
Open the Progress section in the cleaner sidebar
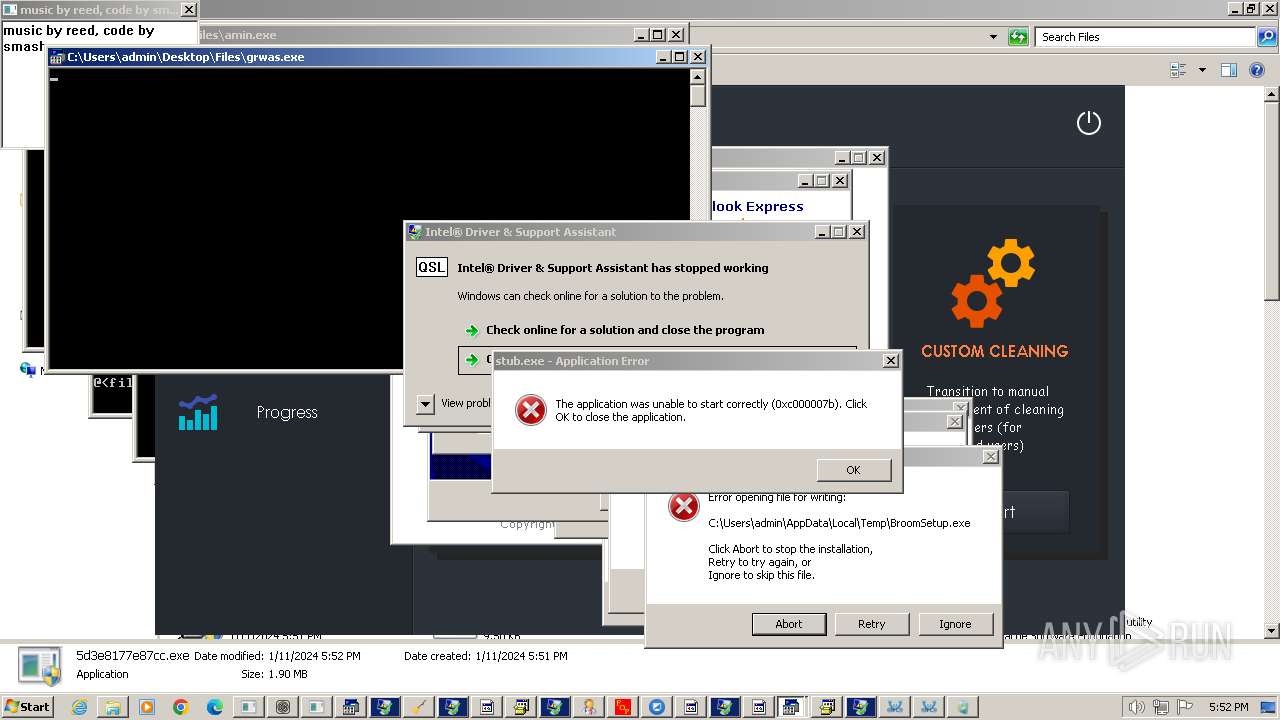tap(286, 412)
